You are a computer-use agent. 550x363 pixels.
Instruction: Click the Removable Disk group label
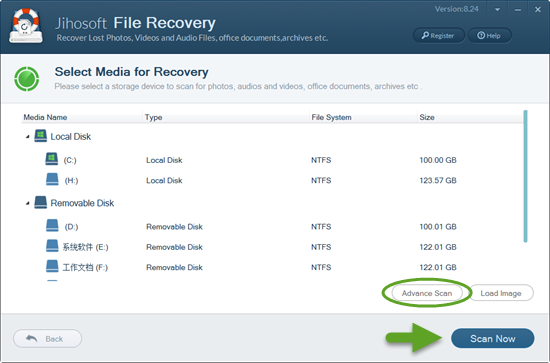[82, 203]
